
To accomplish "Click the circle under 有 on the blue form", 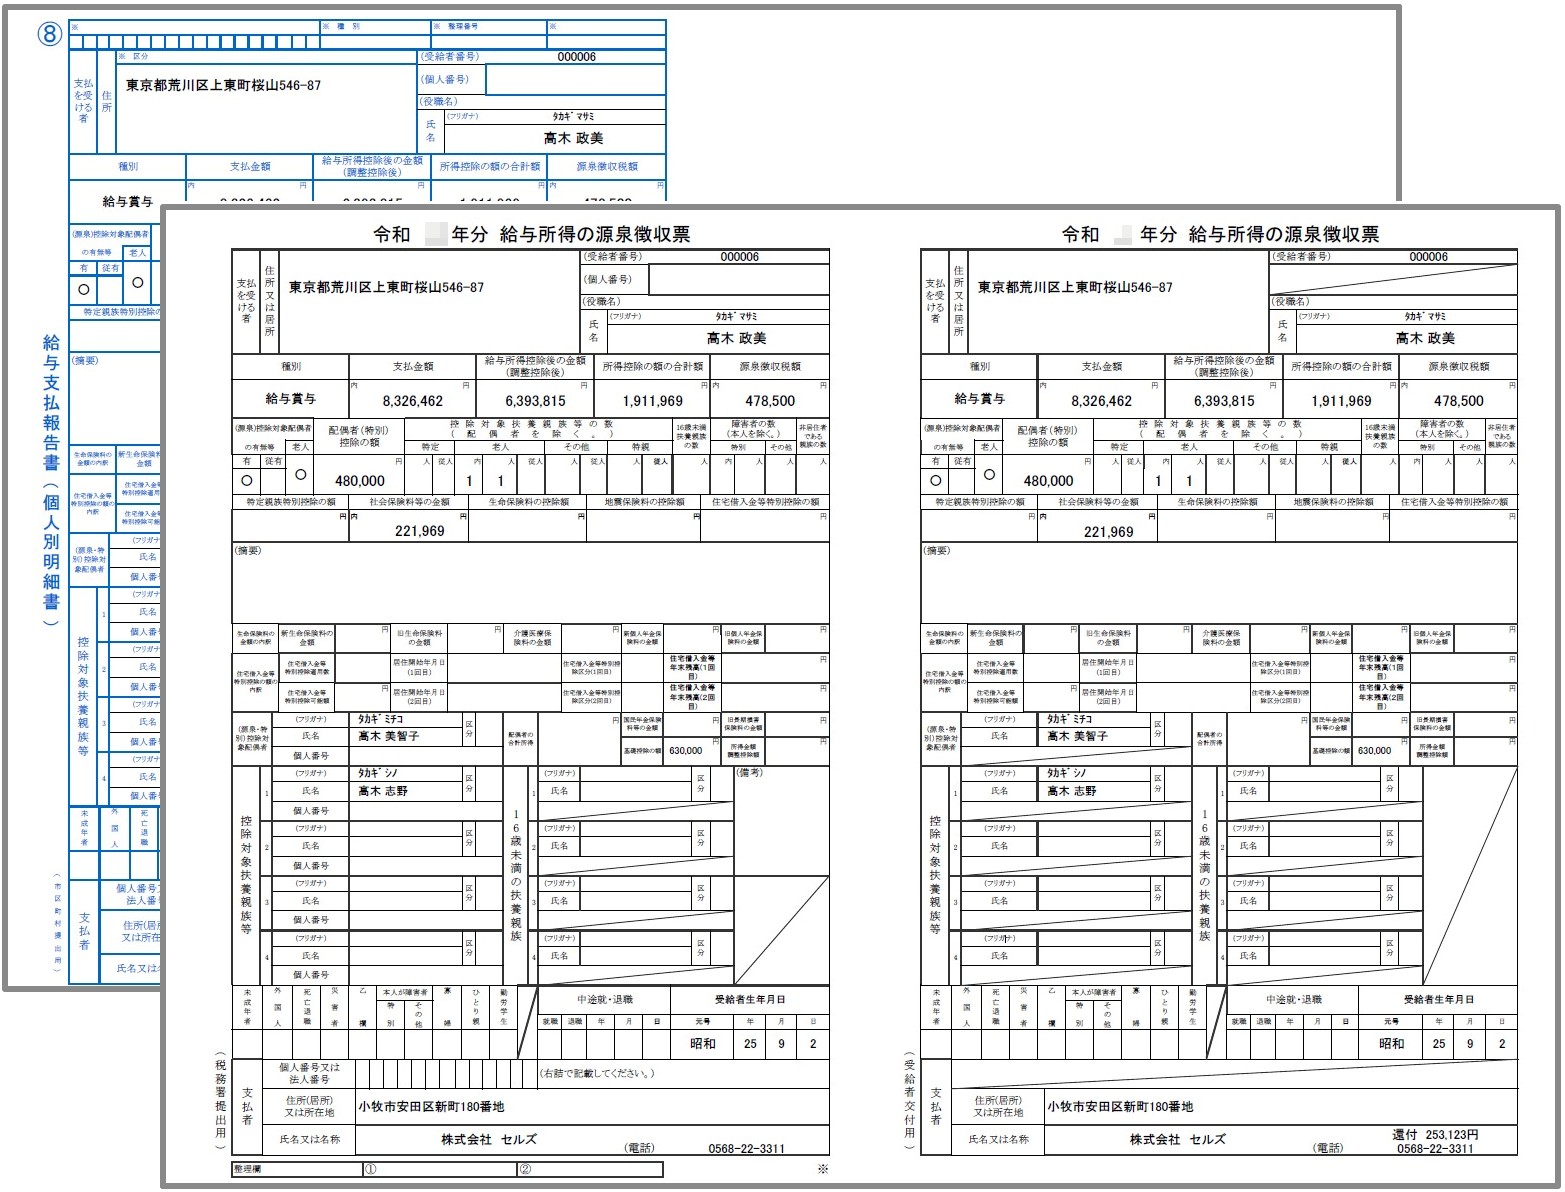I will (x=84, y=289).
